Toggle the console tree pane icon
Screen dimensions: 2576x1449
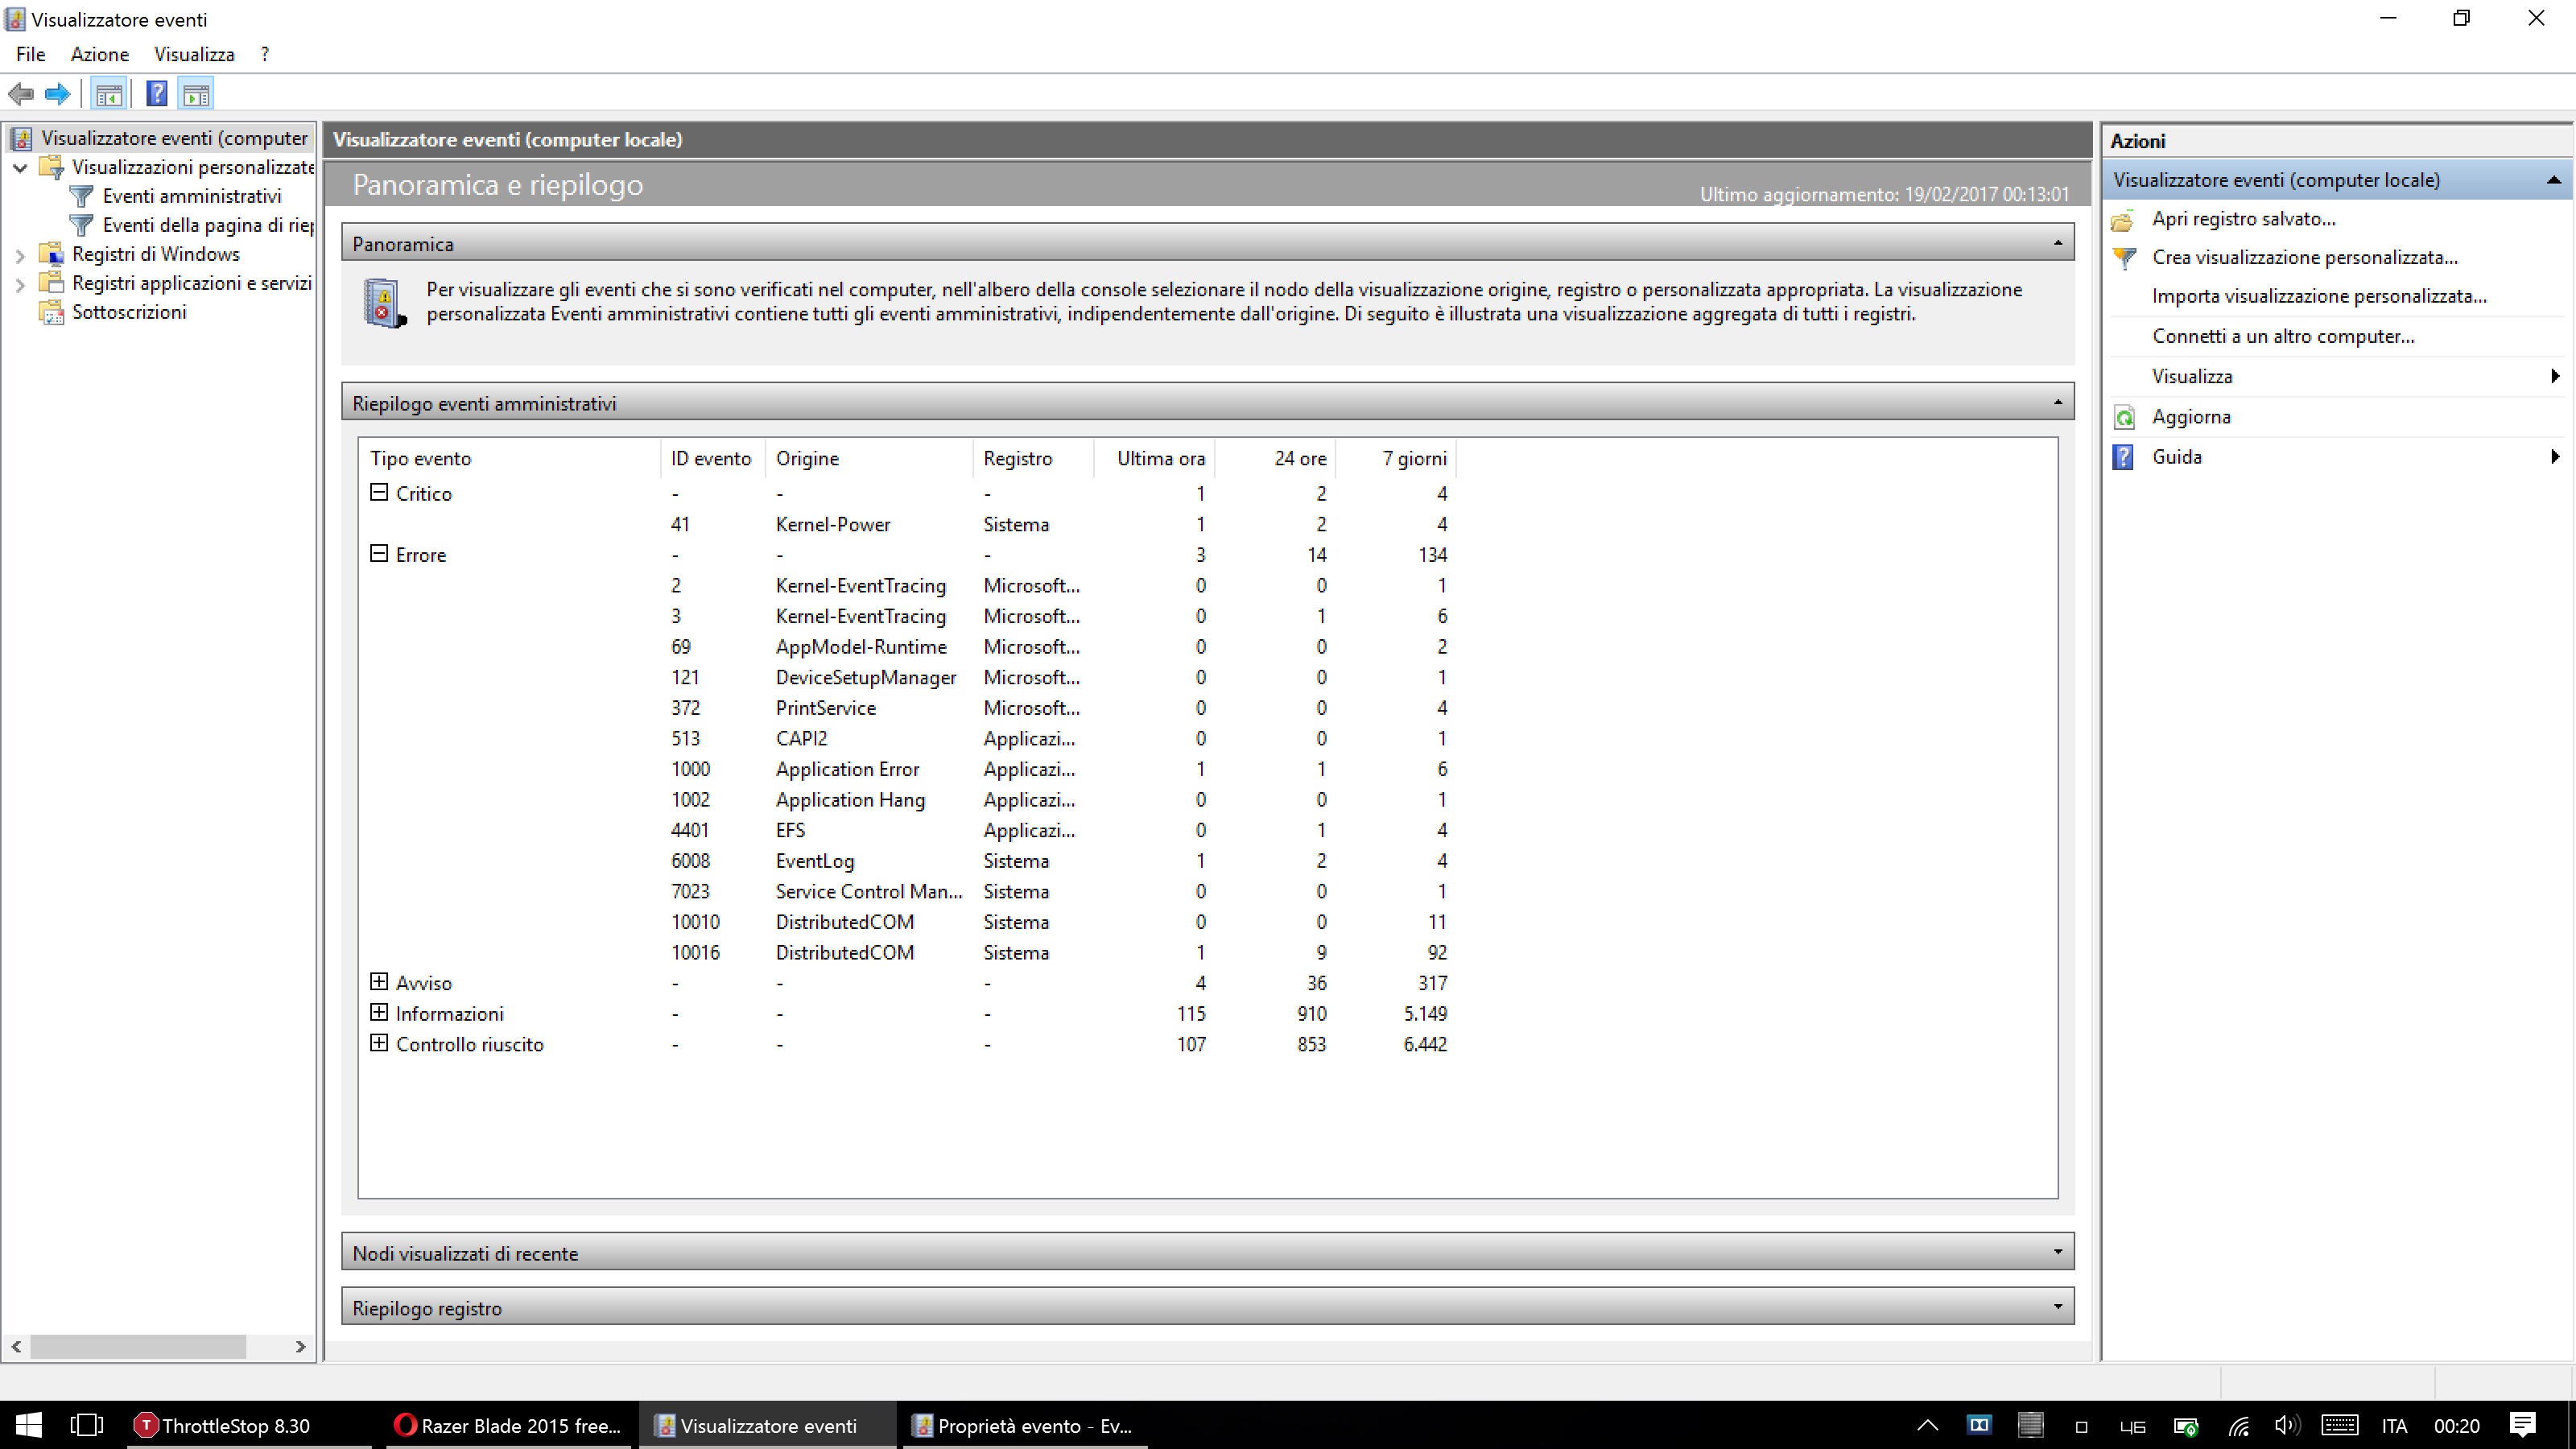108,94
